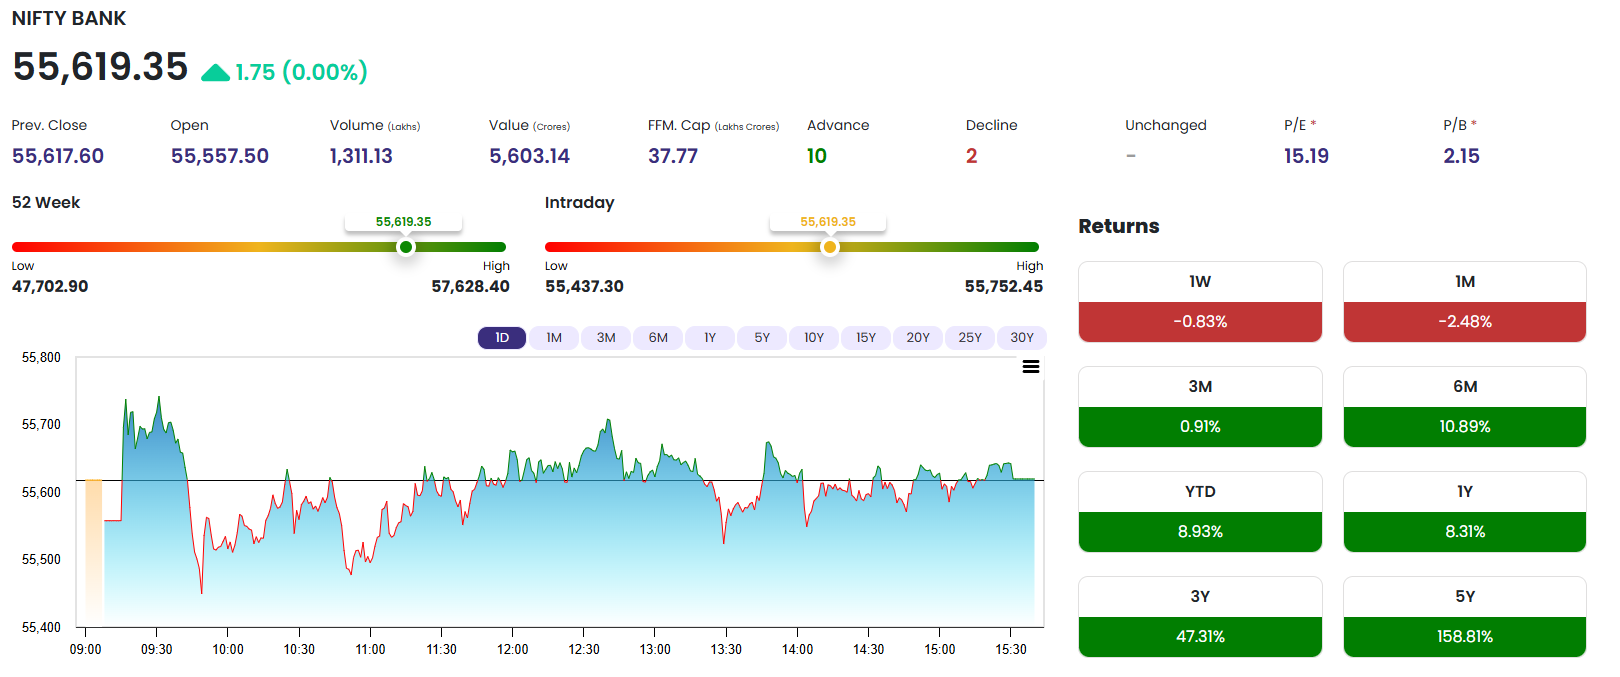Select the 30Y chart range tab

click(1022, 338)
